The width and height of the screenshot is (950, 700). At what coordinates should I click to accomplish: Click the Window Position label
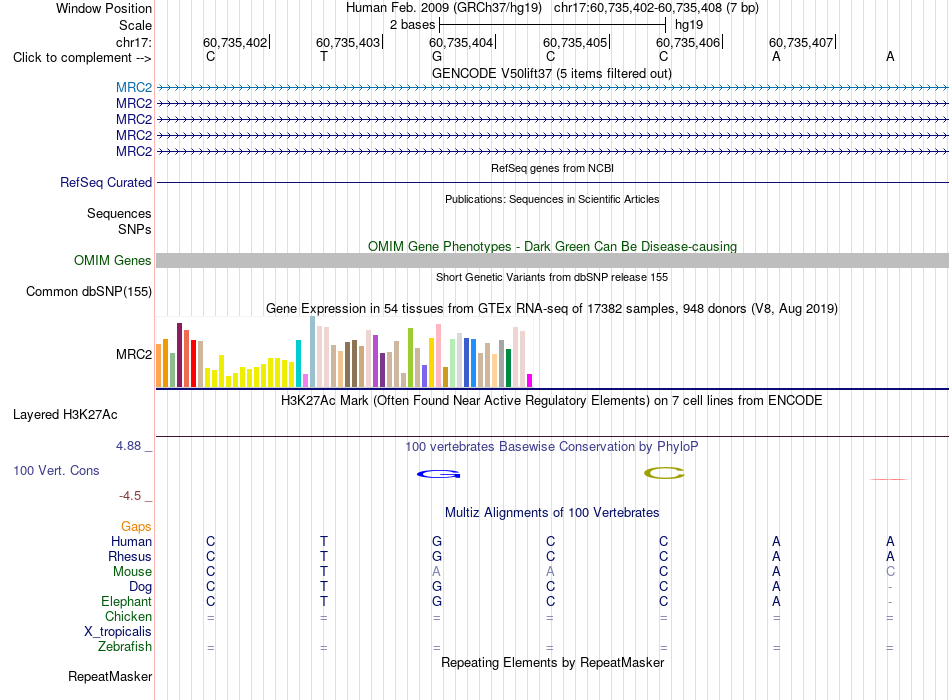pyautogui.click(x=104, y=8)
